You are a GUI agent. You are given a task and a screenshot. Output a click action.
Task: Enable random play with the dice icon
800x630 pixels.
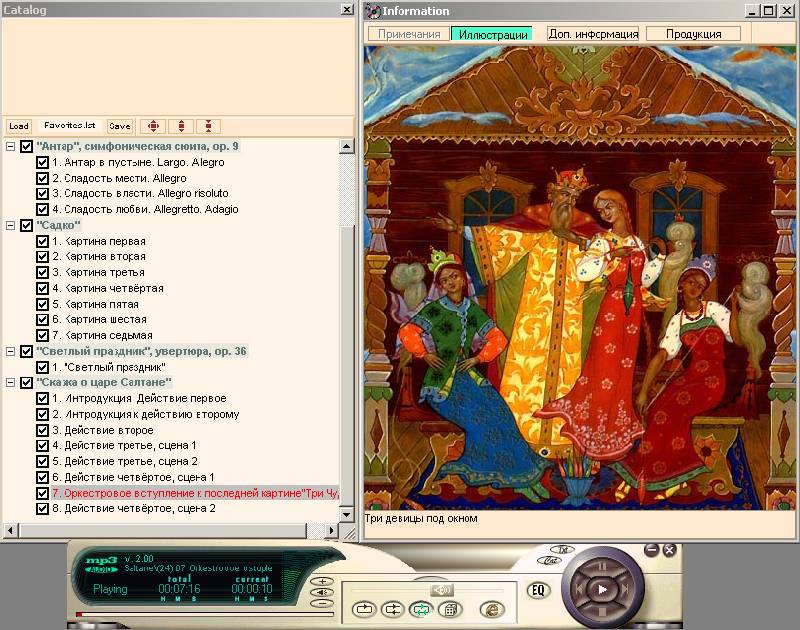450,609
